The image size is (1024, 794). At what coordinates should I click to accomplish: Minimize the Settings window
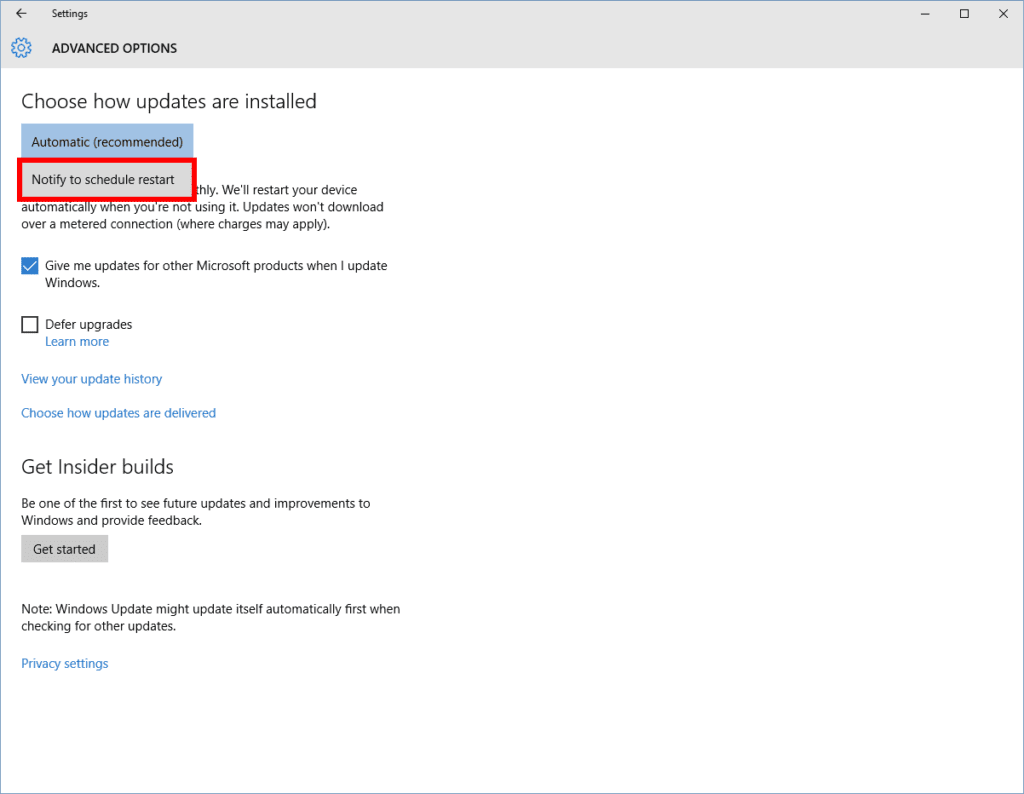924,13
